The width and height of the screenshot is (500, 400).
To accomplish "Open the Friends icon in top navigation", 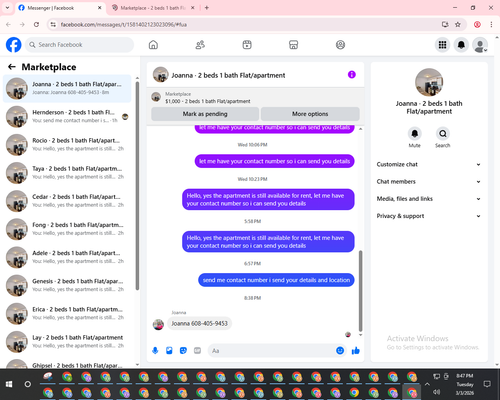I will [200, 45].
